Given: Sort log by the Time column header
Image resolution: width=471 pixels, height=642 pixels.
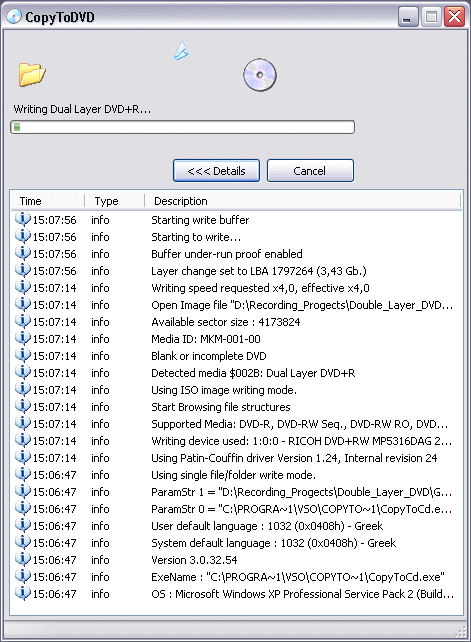Looking at the screenshot, I should pyautogui.click(x=48, y=201).
